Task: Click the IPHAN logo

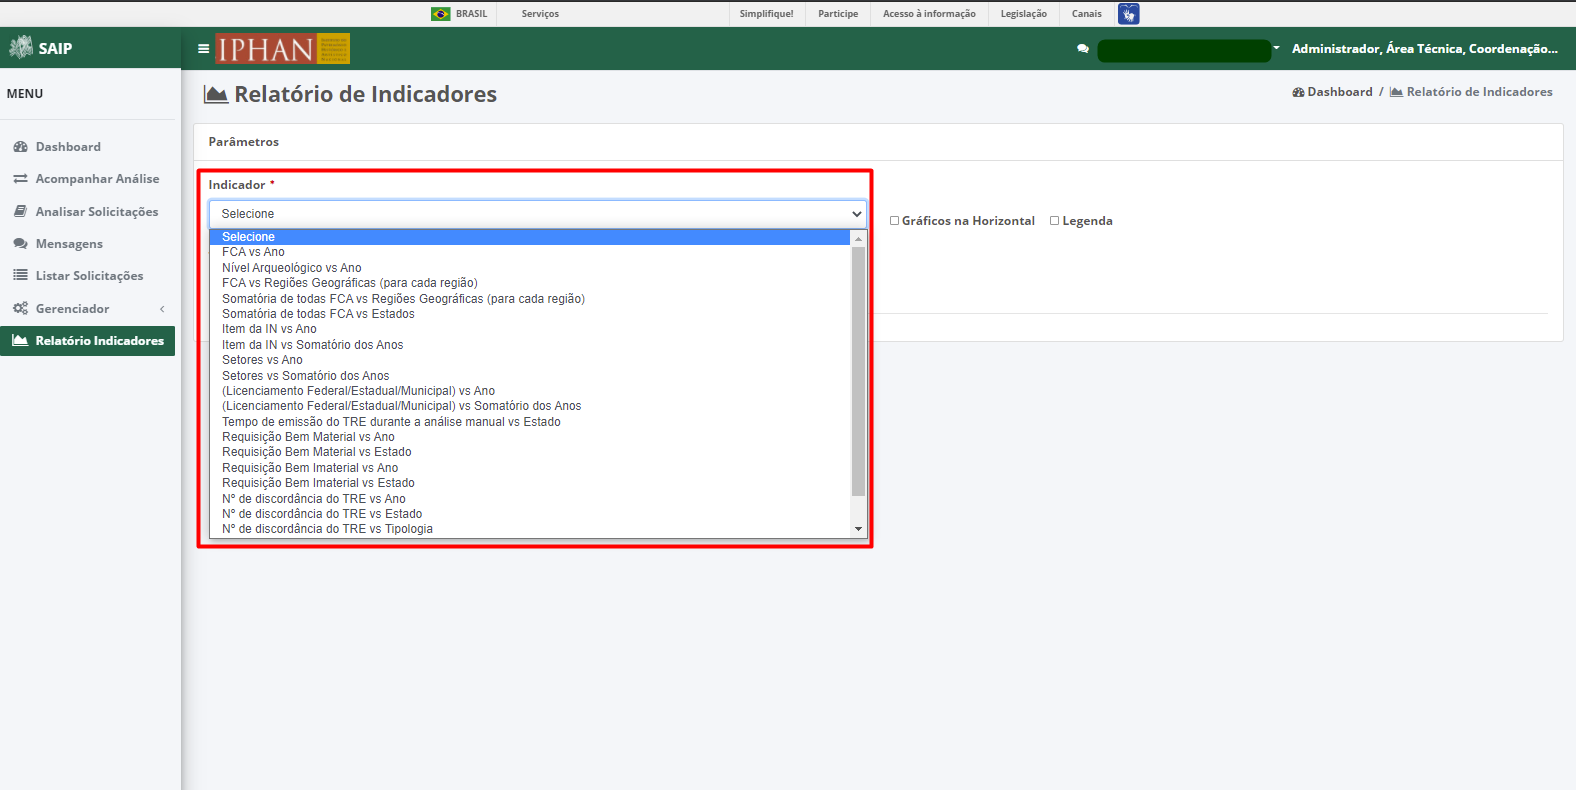Action: 284,49
